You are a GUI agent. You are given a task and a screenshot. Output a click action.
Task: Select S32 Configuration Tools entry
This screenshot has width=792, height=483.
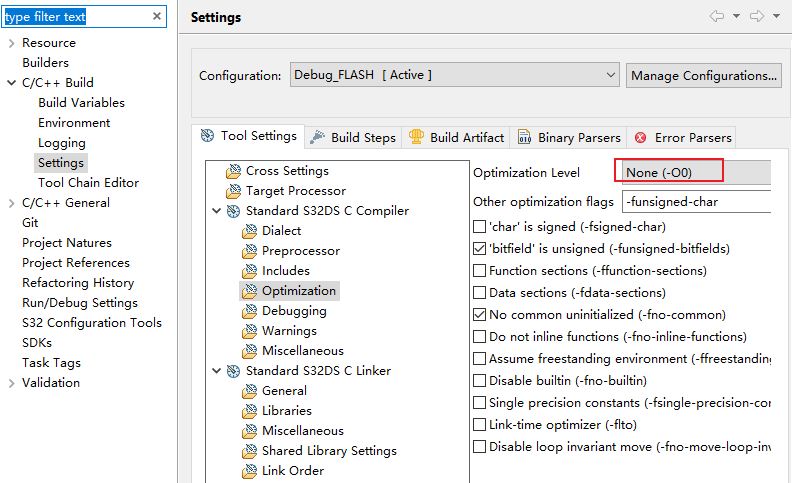point(92,323)
